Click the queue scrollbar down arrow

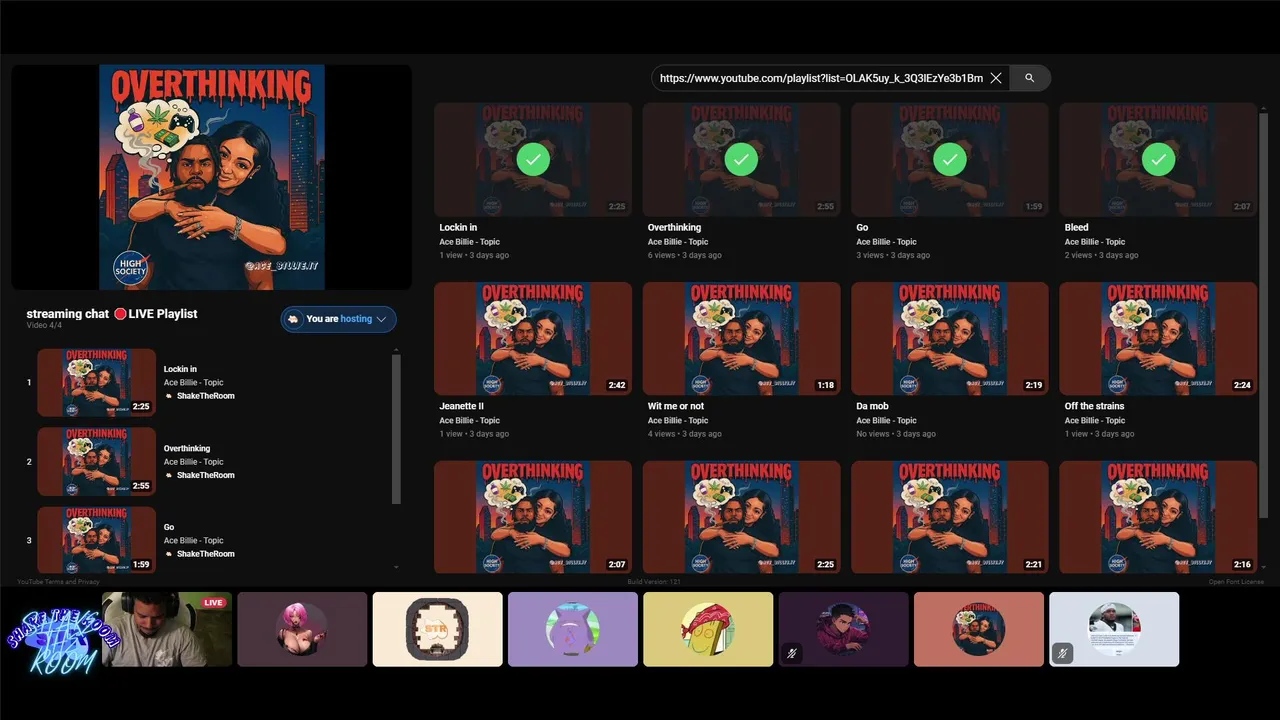pos(397,567)
